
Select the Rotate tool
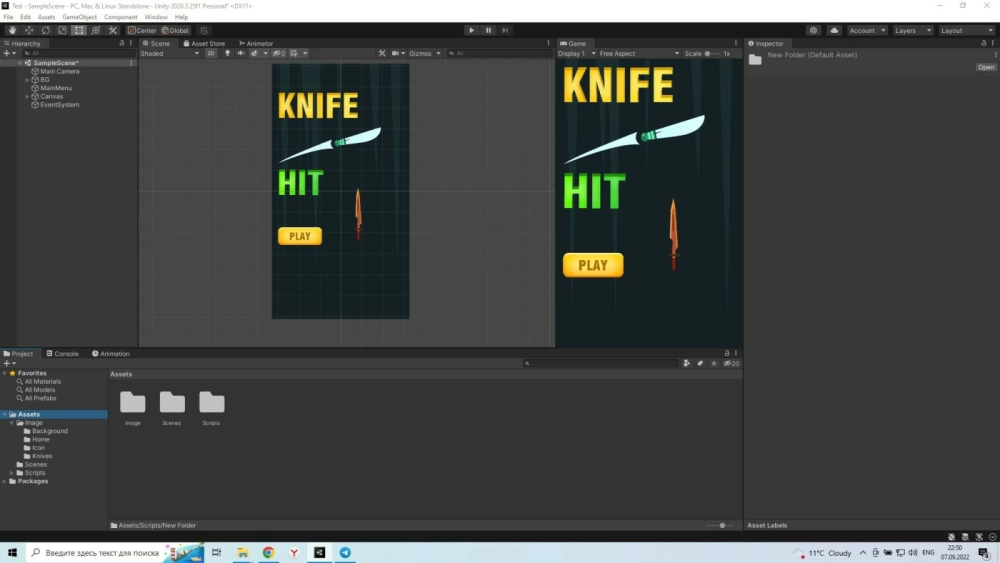46,30
